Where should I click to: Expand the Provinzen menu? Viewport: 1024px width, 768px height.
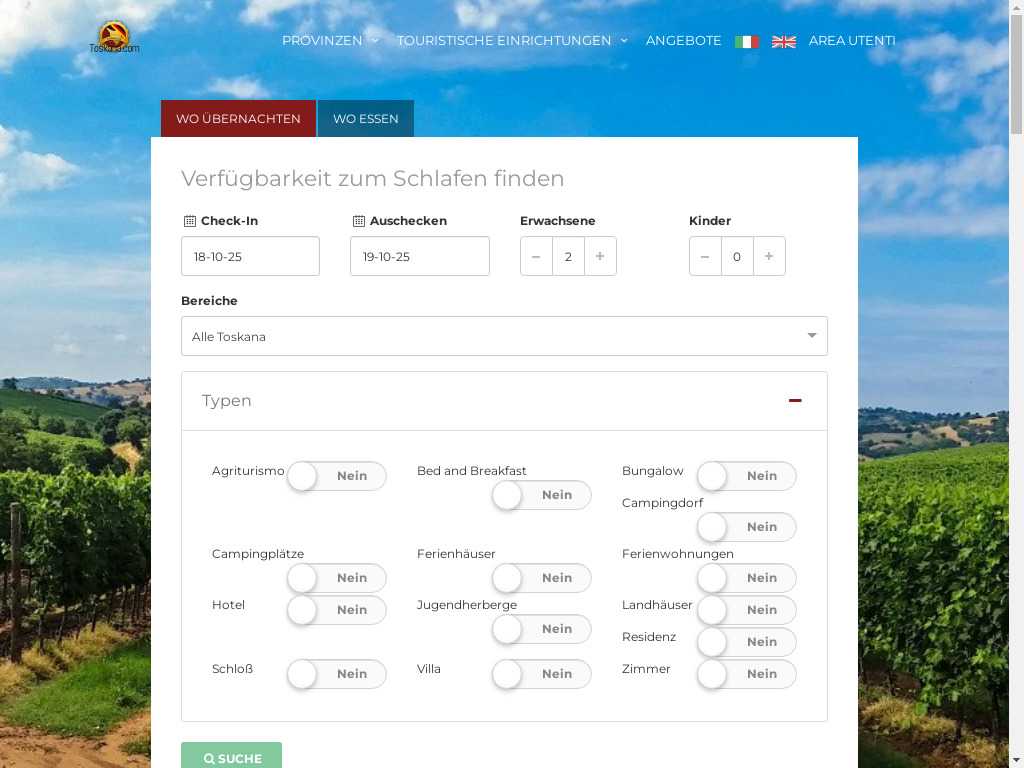(x=330, y=41)
